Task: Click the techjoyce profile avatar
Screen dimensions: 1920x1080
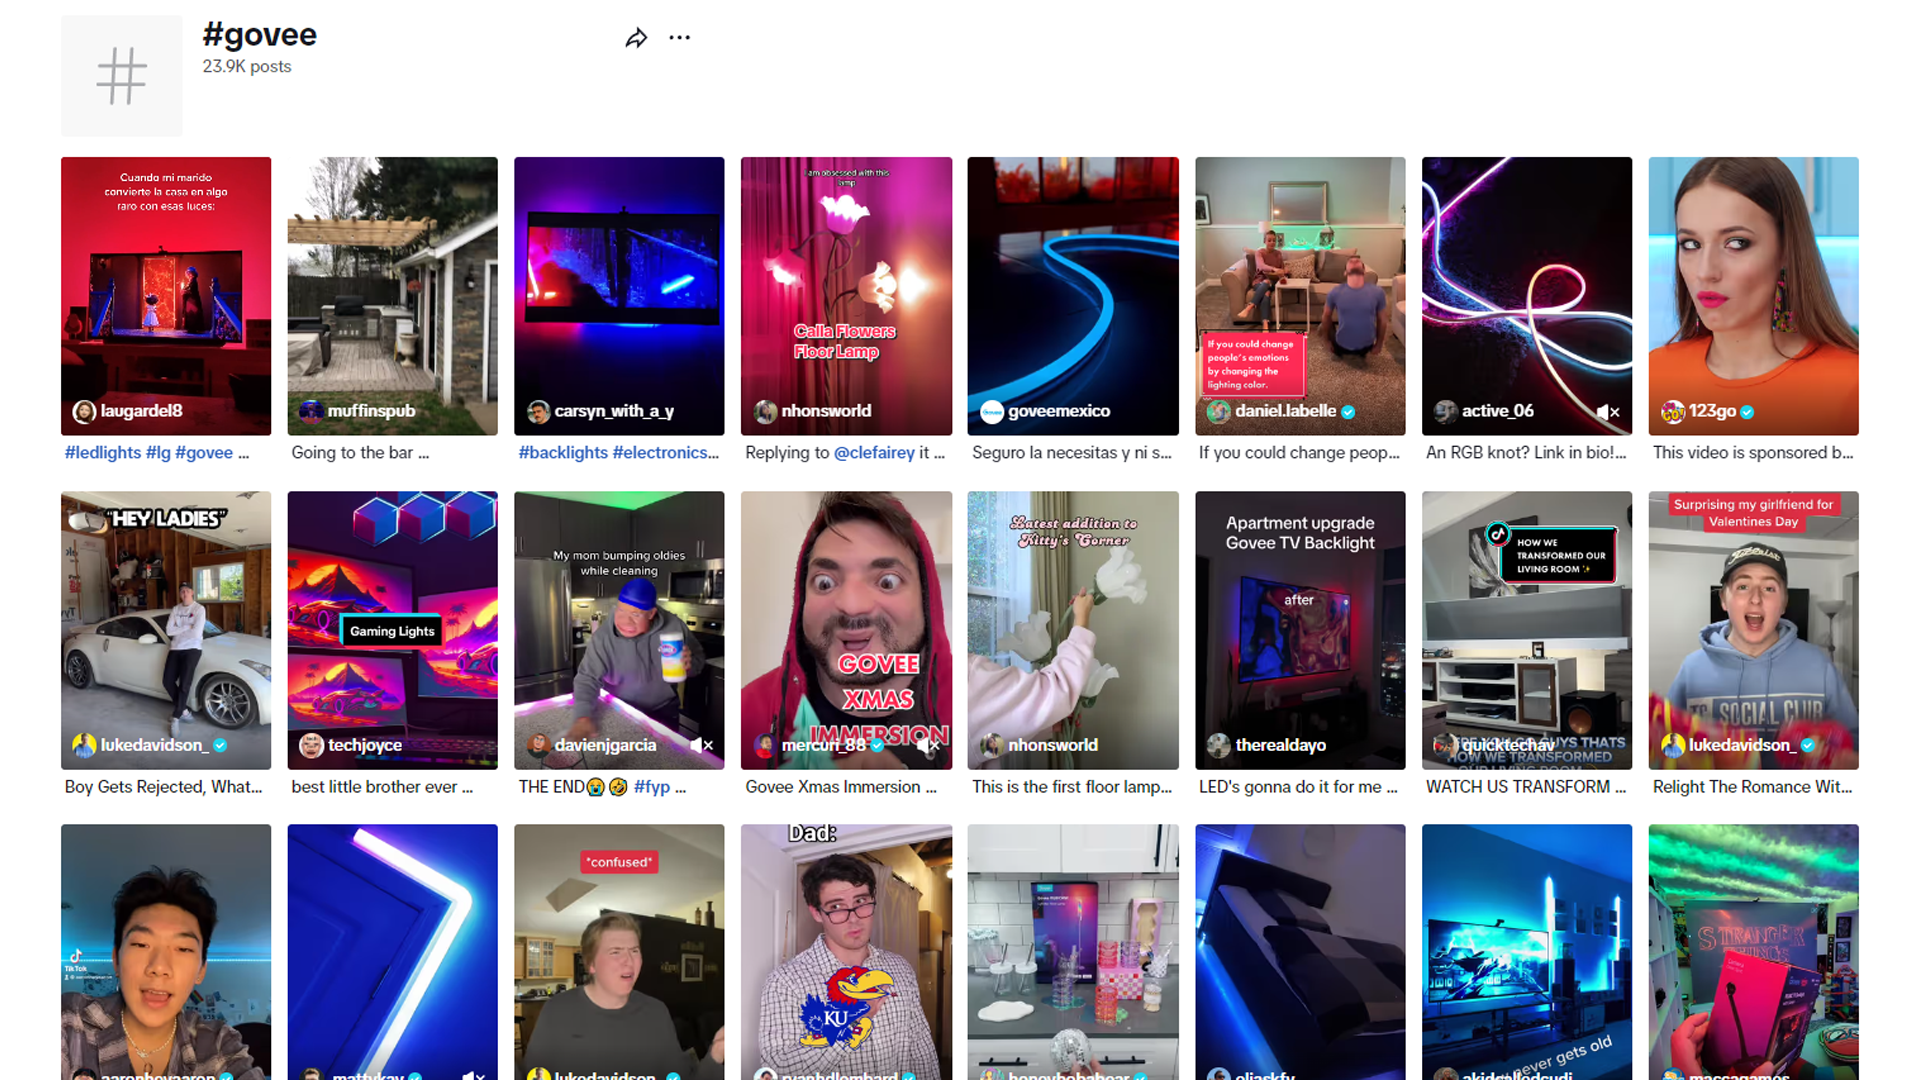Action: tap(311, 745)
